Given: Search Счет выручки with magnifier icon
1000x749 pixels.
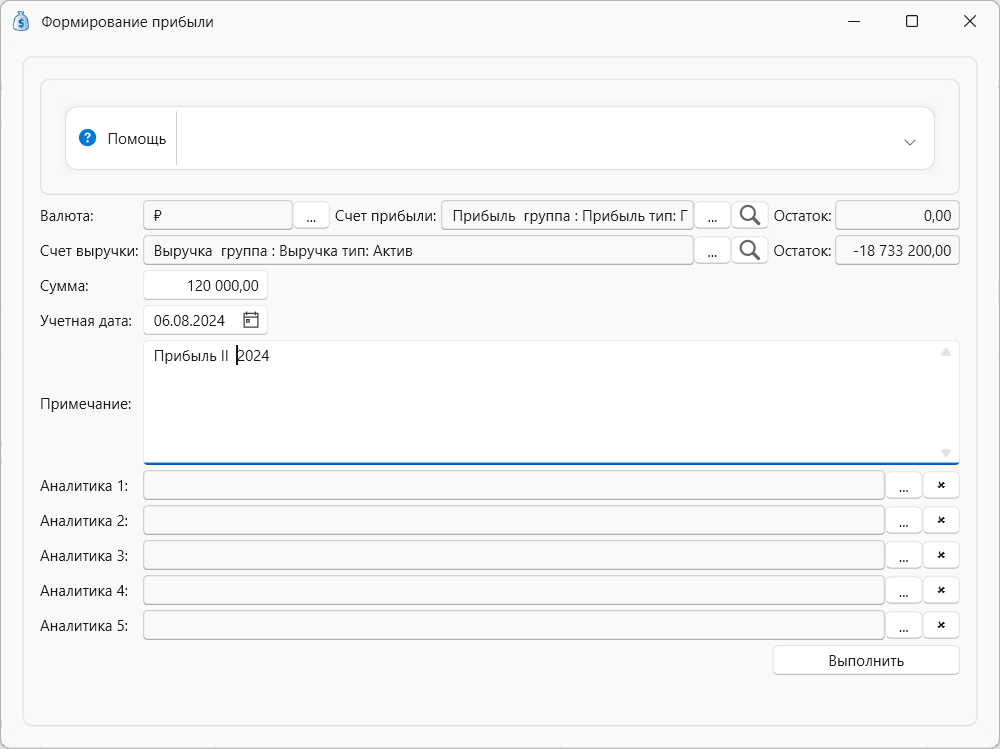Looking at the screenshot, I should pyautogui.click(x=749, y=251).
